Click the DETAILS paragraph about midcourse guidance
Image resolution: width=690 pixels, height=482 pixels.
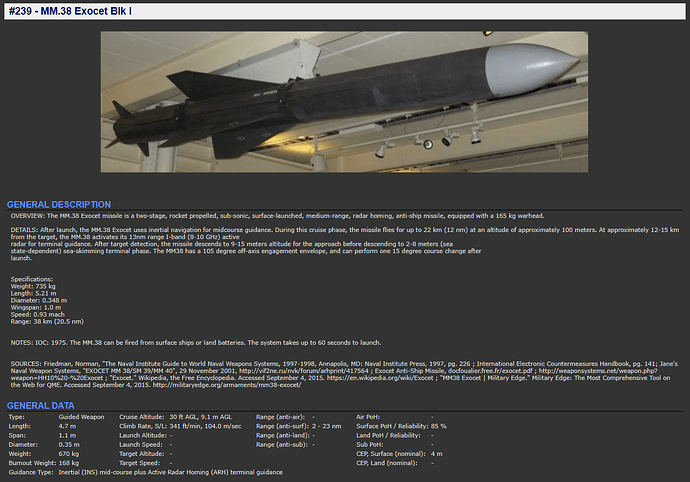point(345,244)
